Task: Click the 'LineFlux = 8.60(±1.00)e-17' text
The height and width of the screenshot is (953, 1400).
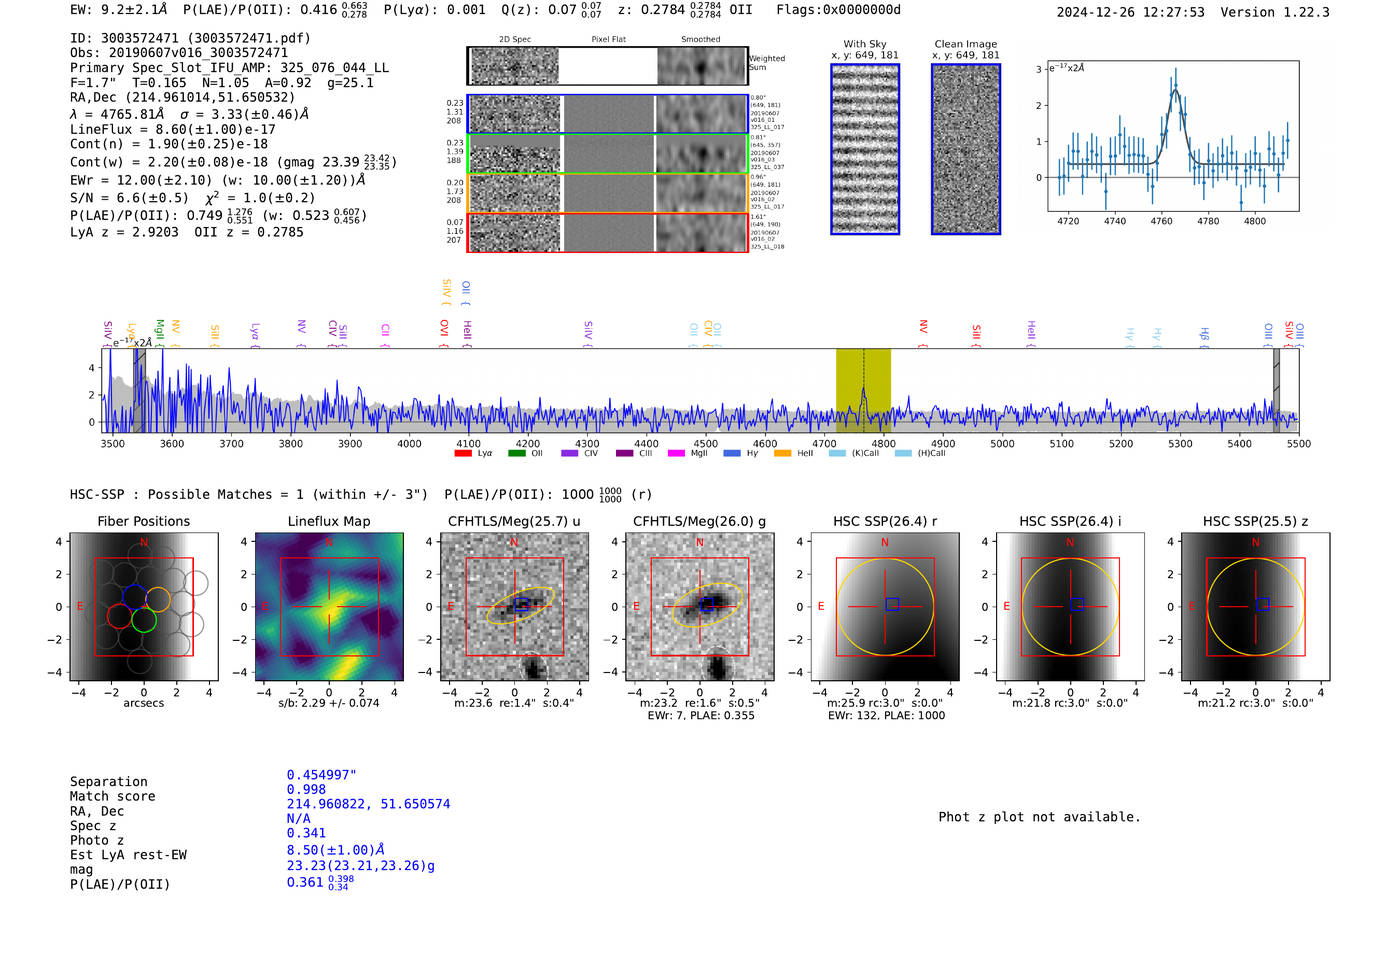Action: 173,129
